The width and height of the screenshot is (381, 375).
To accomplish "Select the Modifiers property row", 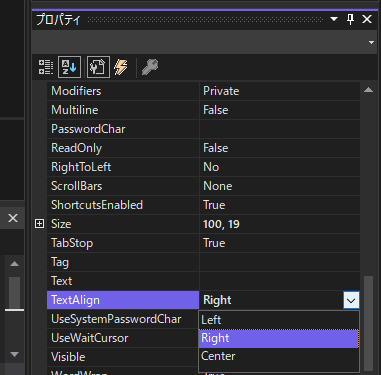I will pyautogui.click(x=123, y=91).
